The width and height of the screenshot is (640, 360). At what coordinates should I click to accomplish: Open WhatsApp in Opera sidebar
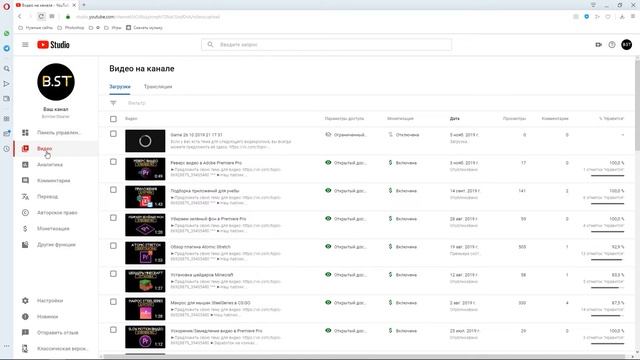pos(7,33)
